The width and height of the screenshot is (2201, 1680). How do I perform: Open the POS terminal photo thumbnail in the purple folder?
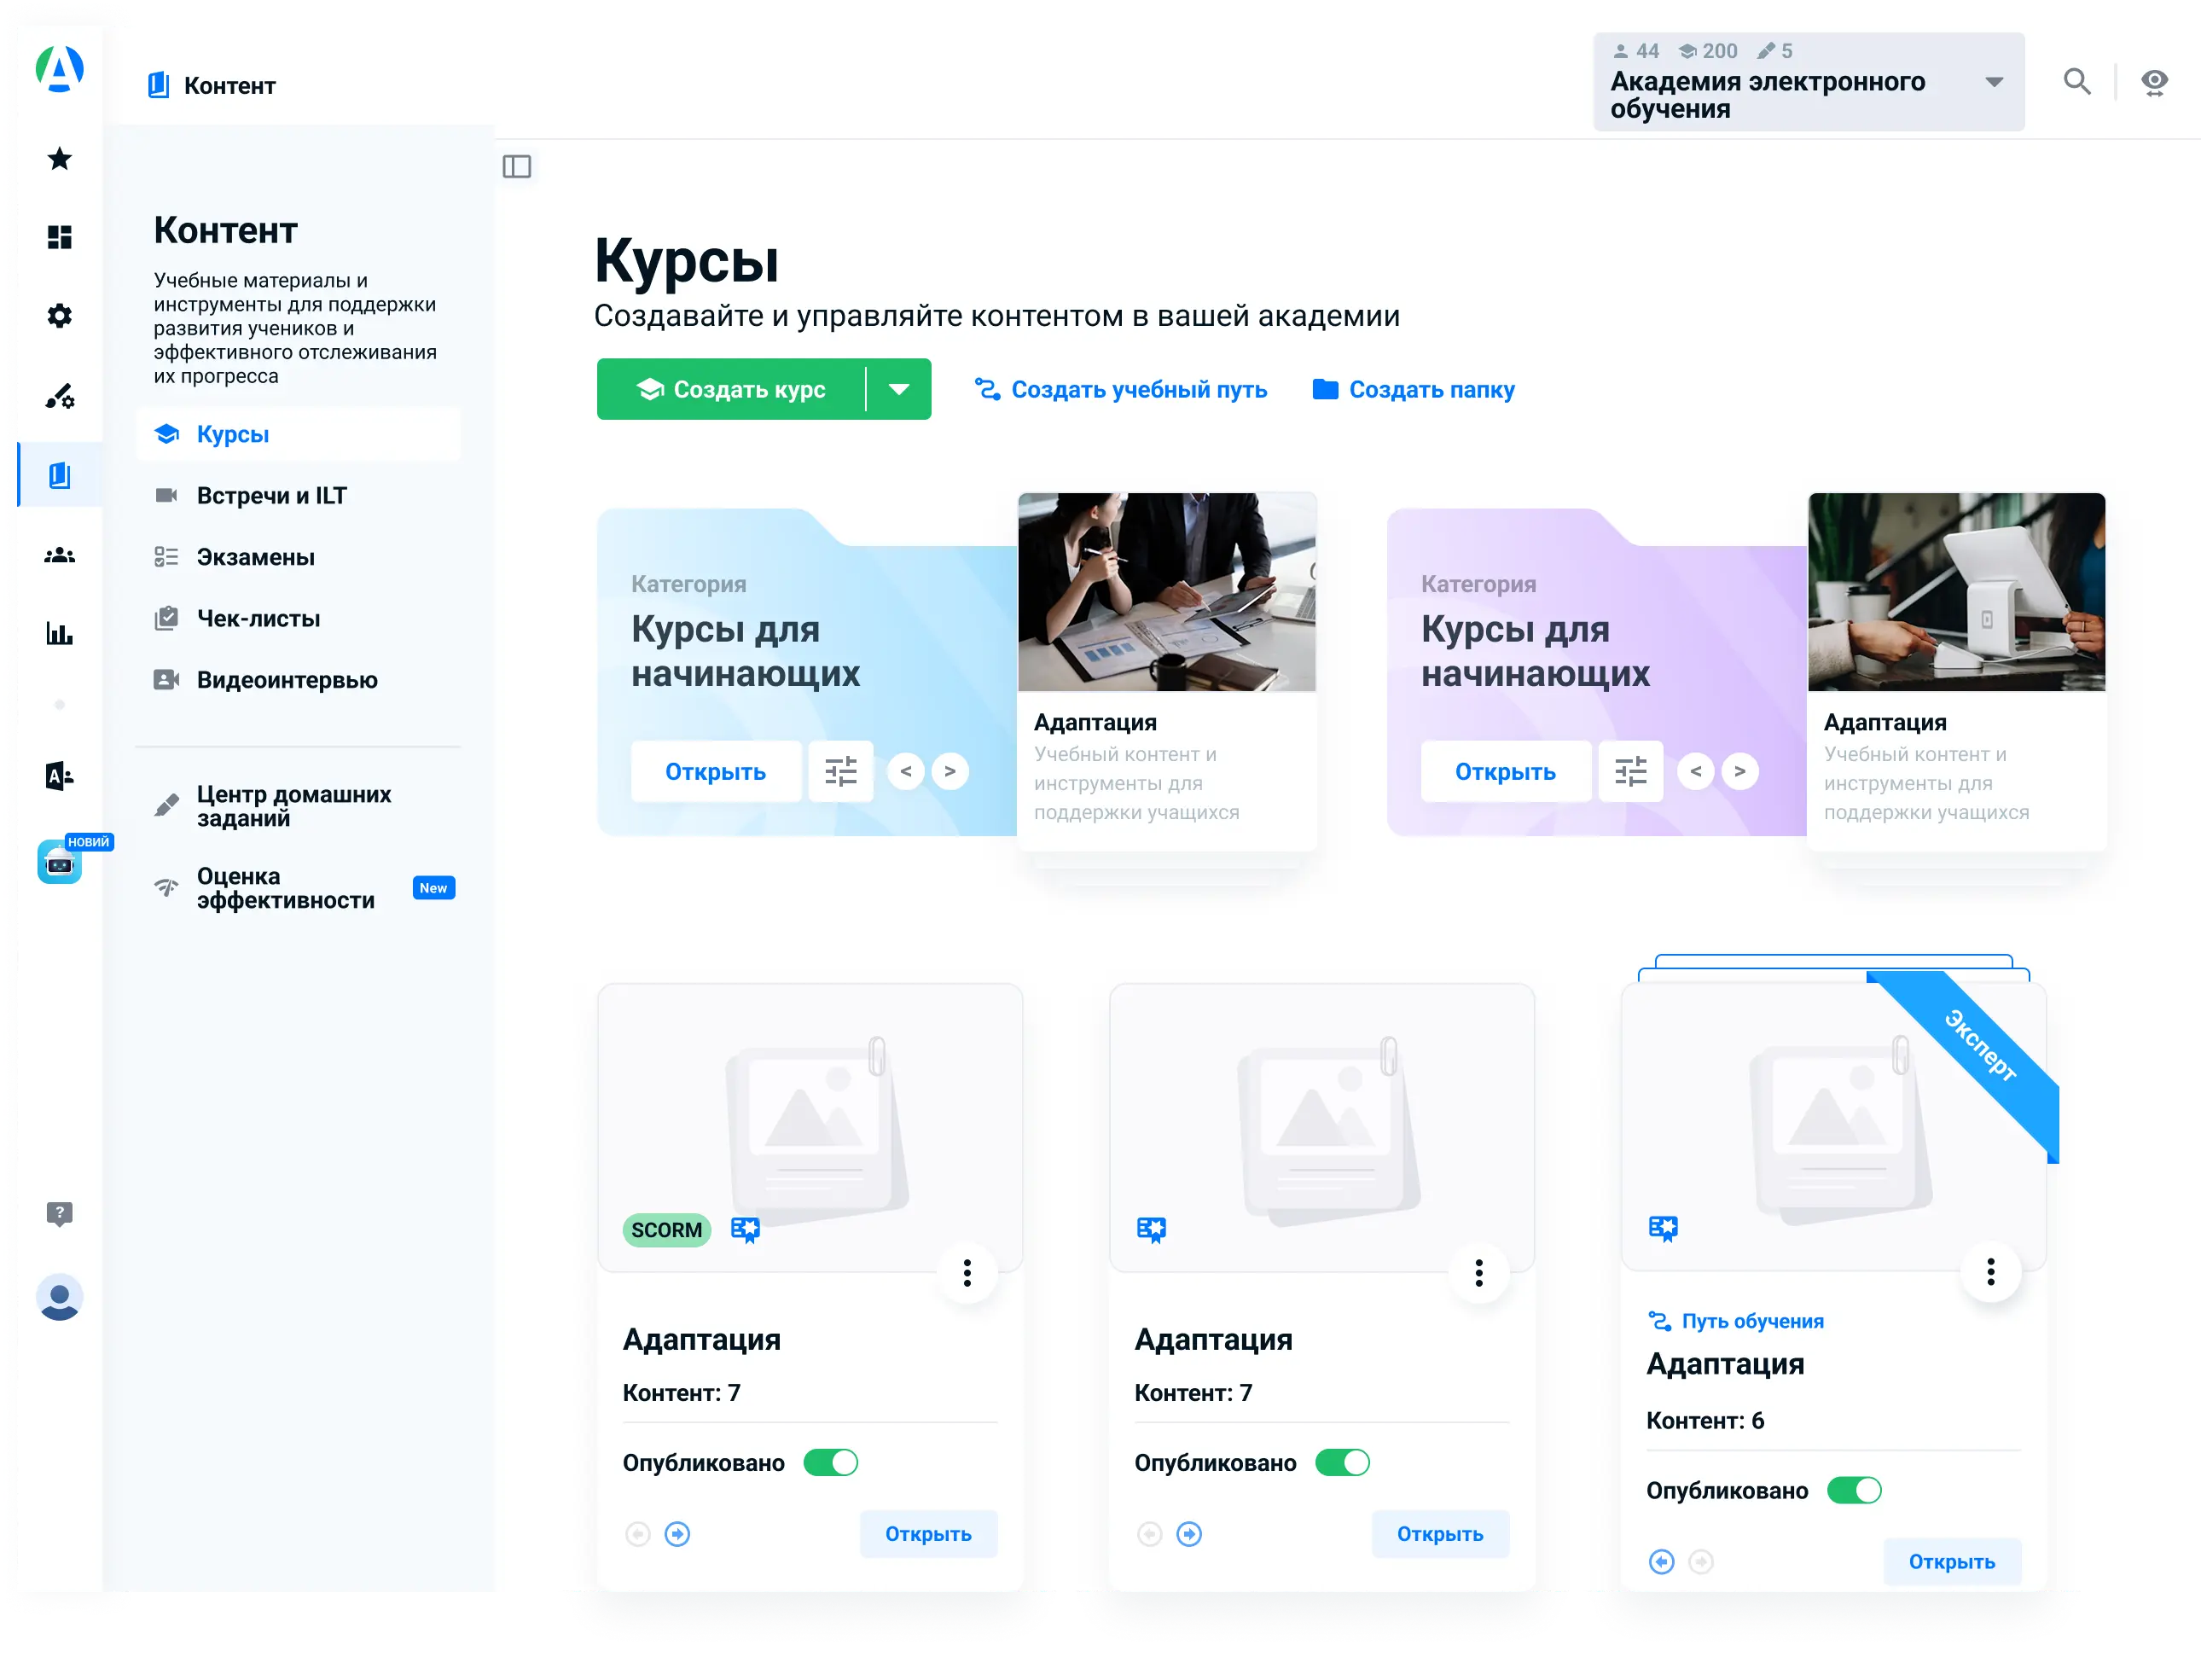coord(1957,592)
